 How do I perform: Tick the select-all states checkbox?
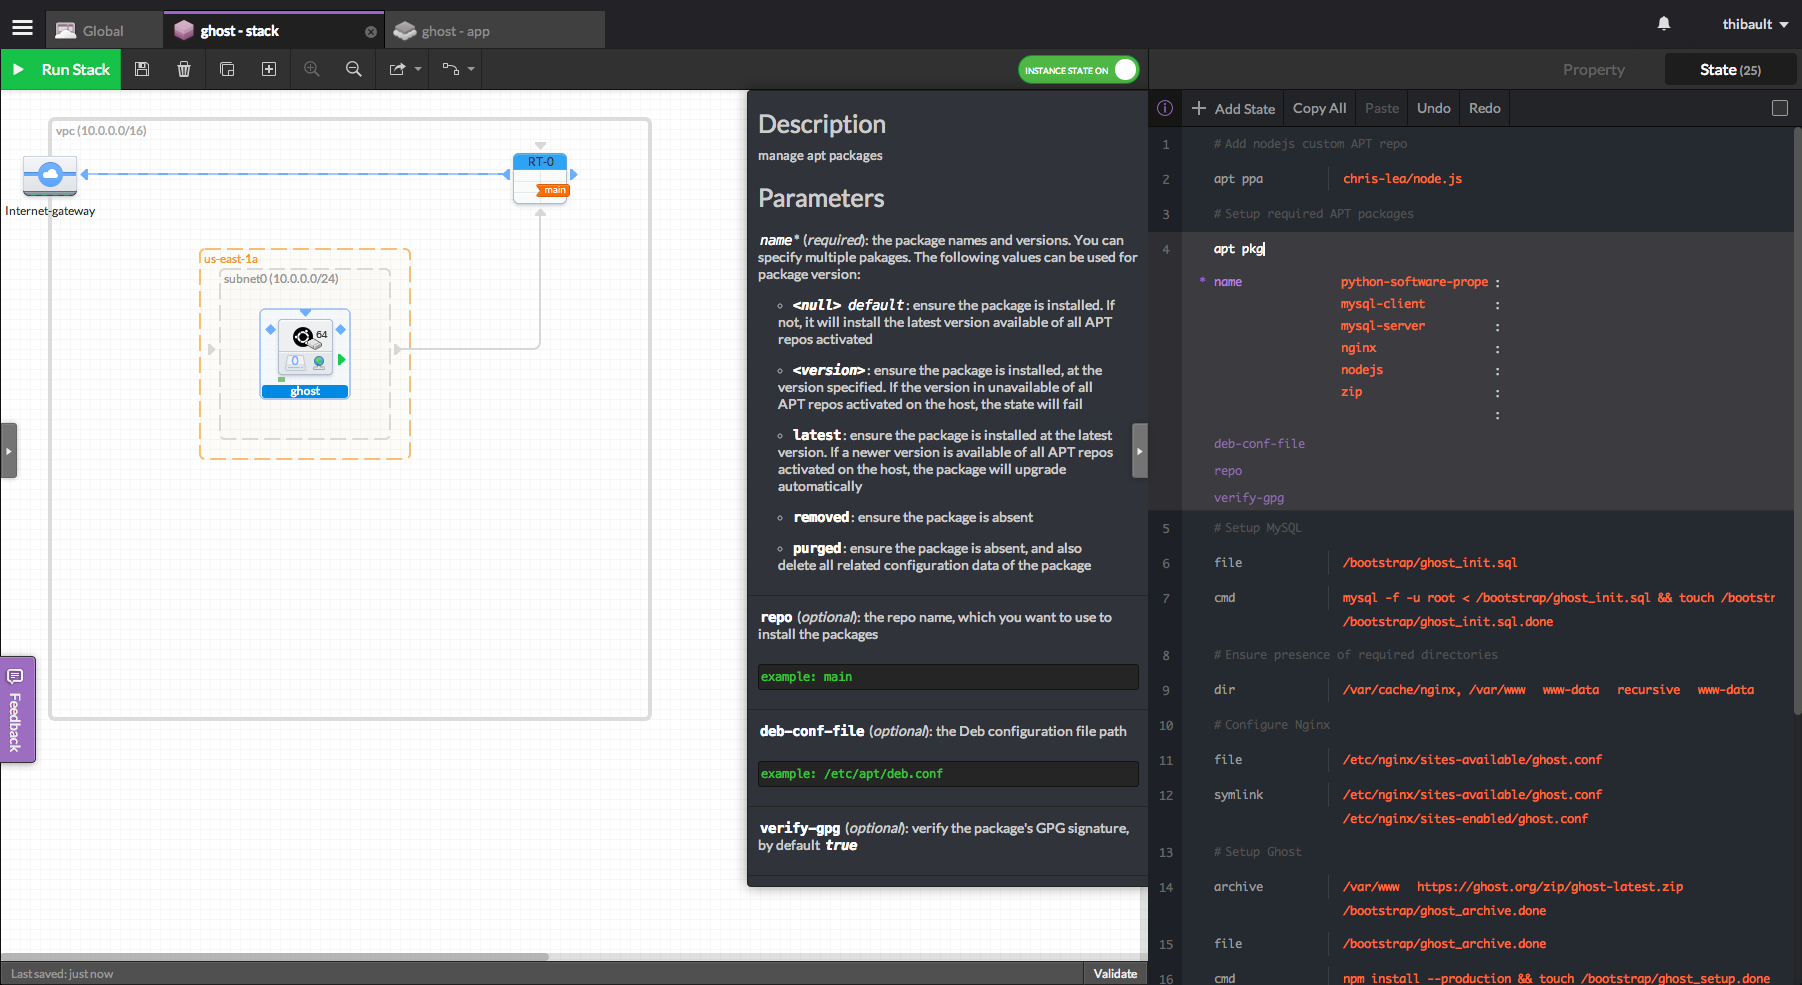1780,108
